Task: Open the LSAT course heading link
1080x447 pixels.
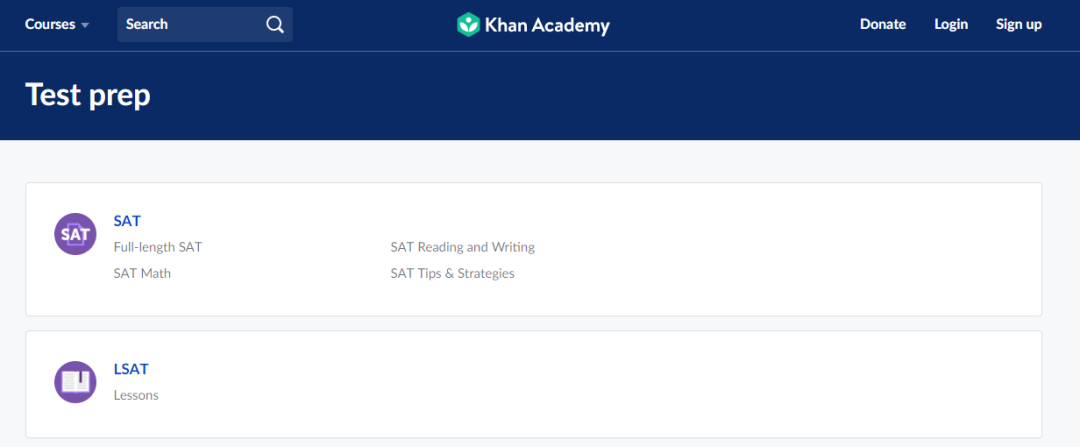Action: pyautogui.click(x=131, y=369)
